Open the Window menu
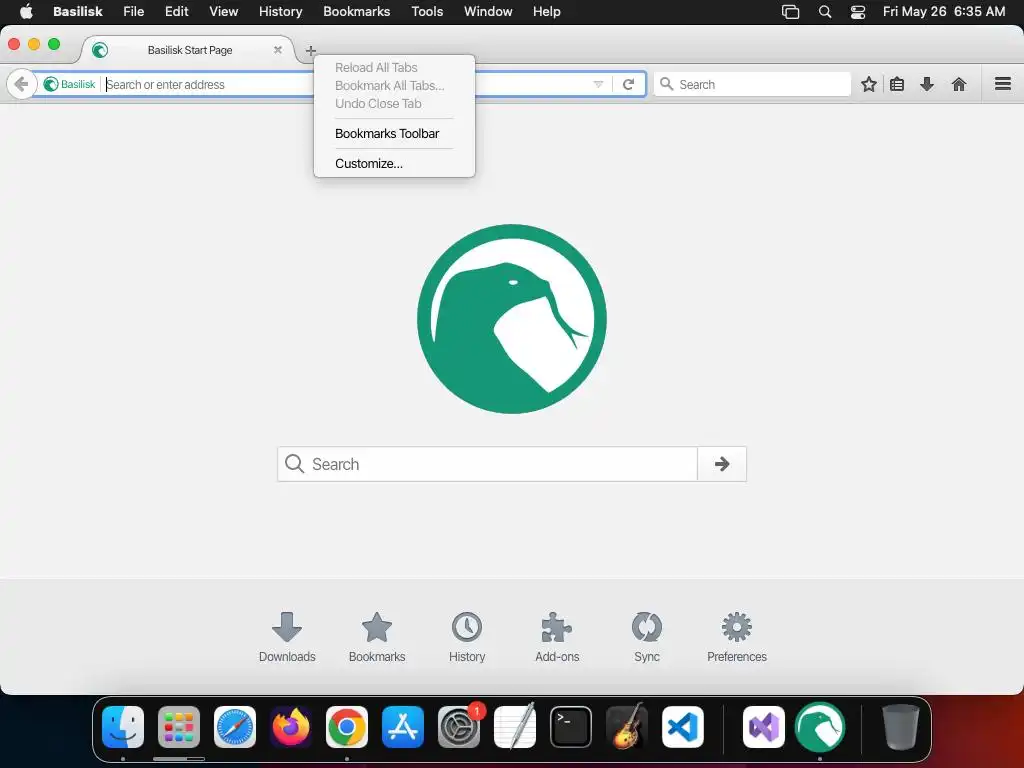Viewport: 1024px width, 768px height. [488, 12]
